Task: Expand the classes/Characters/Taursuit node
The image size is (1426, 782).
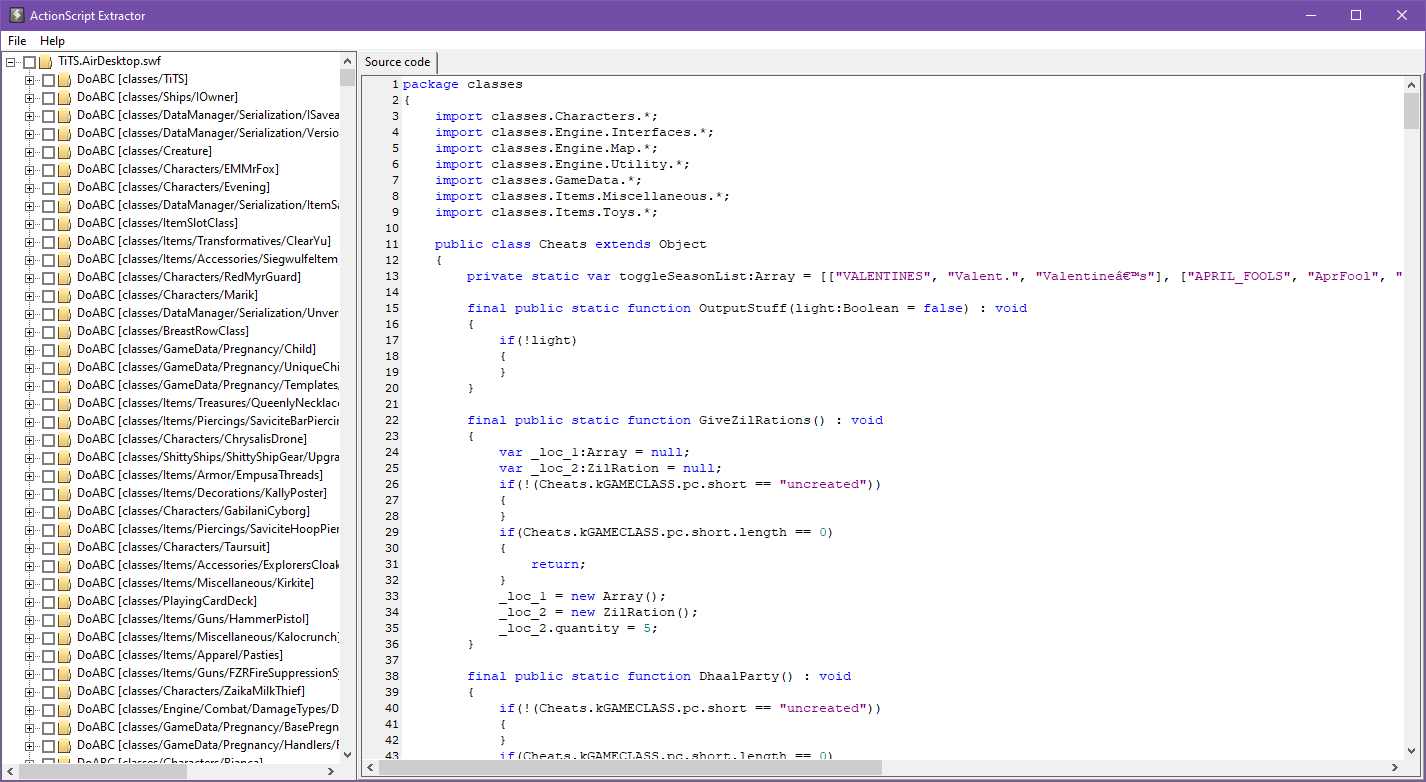Action: [x=29, y=547]
